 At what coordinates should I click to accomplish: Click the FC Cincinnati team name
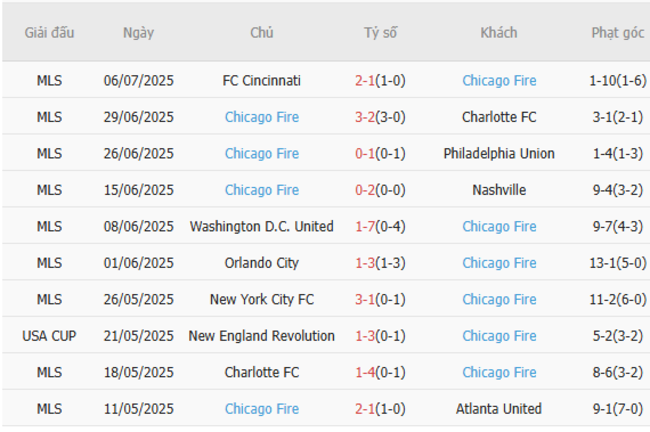click(261, 81)
